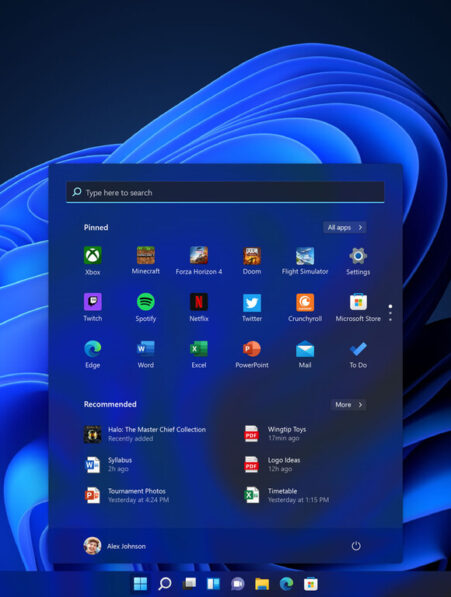The image size is (451, 597).
Task: Launch Crunchyroll
Action: coord(305,307)
